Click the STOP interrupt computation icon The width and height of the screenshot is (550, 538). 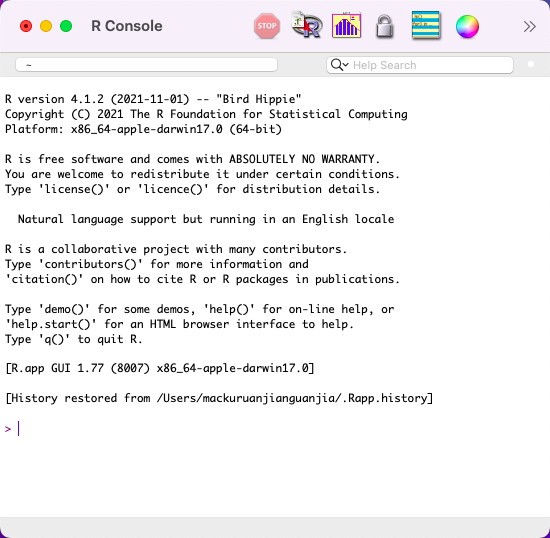tap(267, 26)
